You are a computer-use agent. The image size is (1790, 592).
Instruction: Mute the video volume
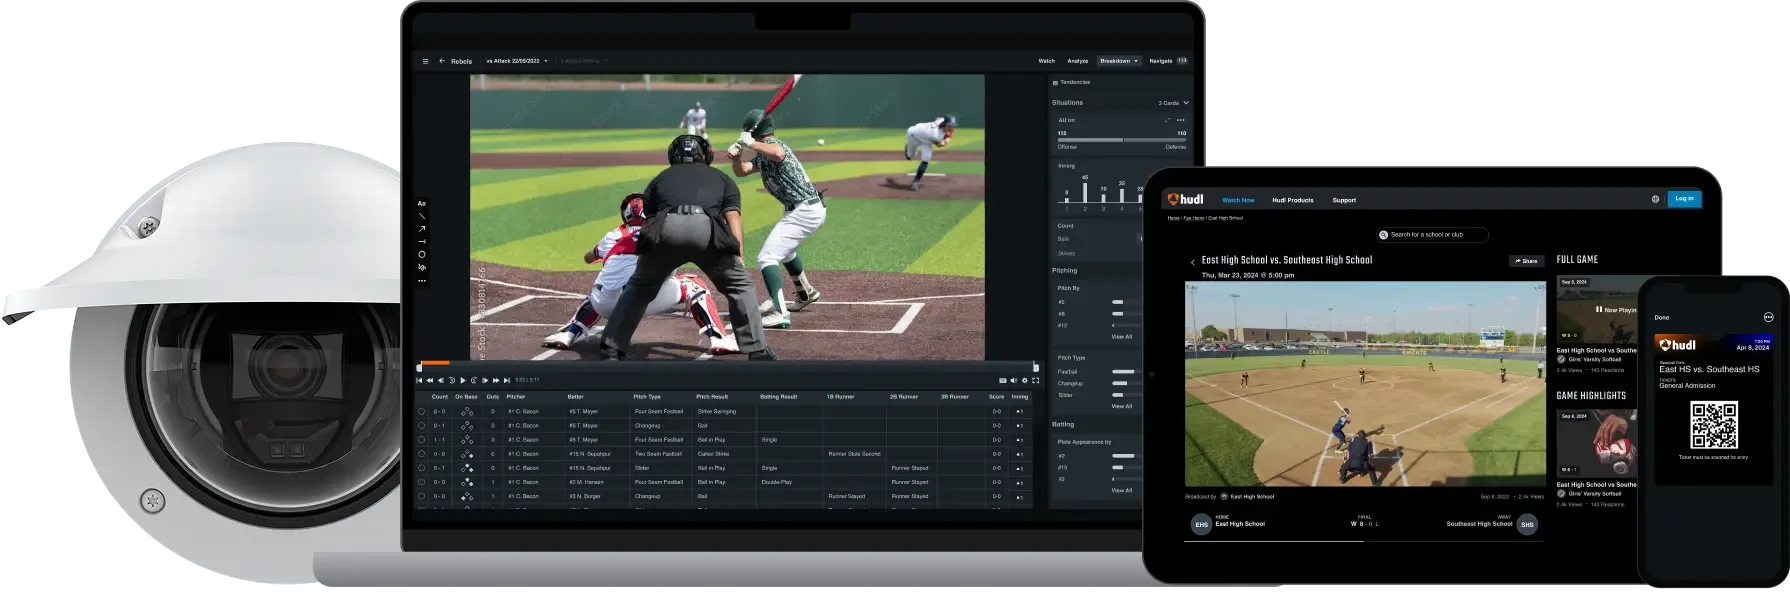[1014, 380]
